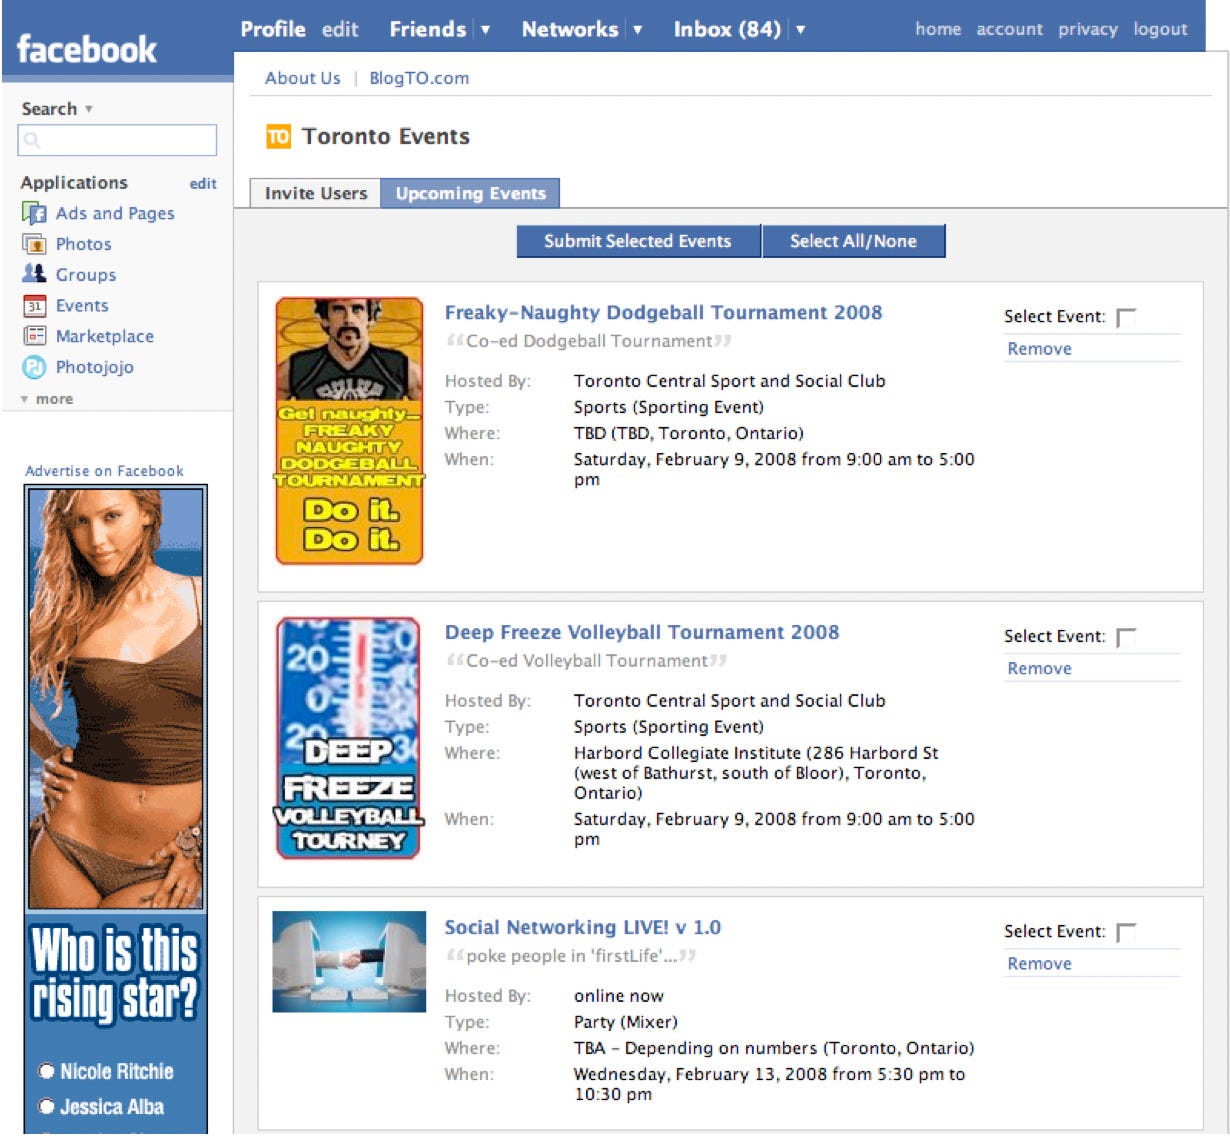Click the Groups people icon

[x=34, y=274]
